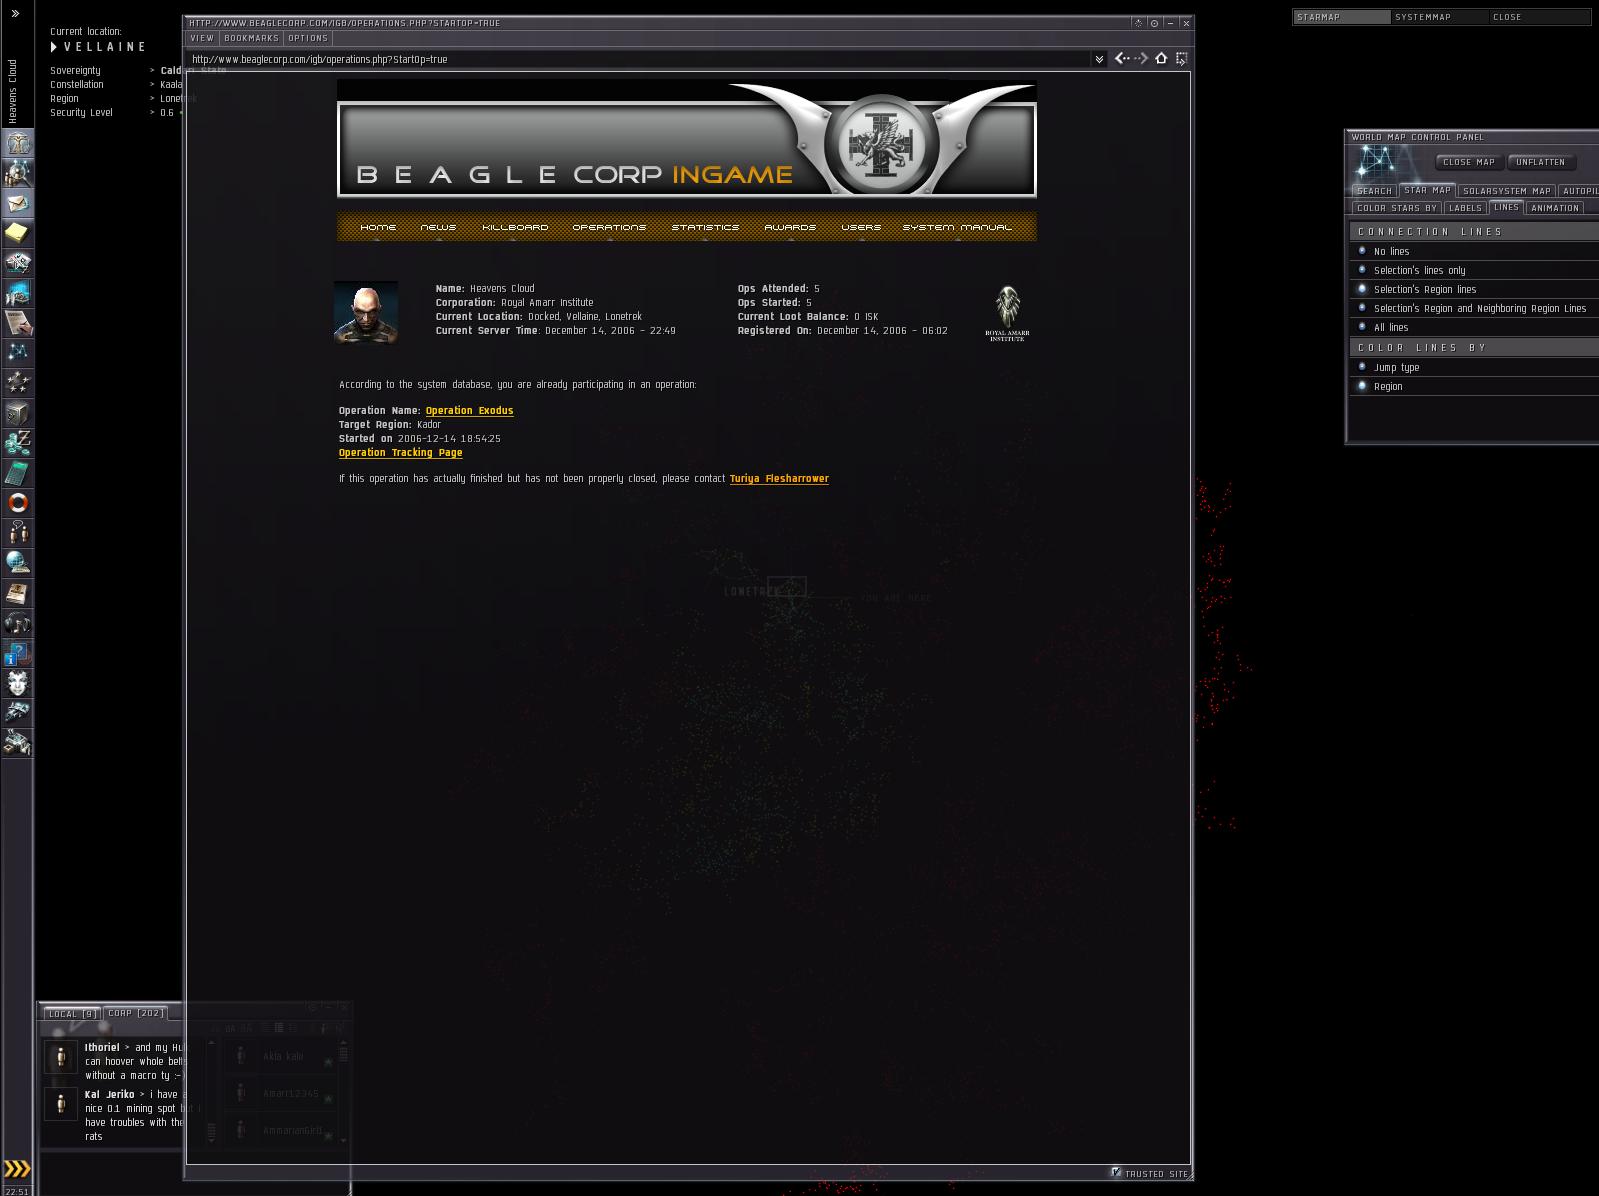Open the Animation tab
1599x1196 pixels.
1554,208
